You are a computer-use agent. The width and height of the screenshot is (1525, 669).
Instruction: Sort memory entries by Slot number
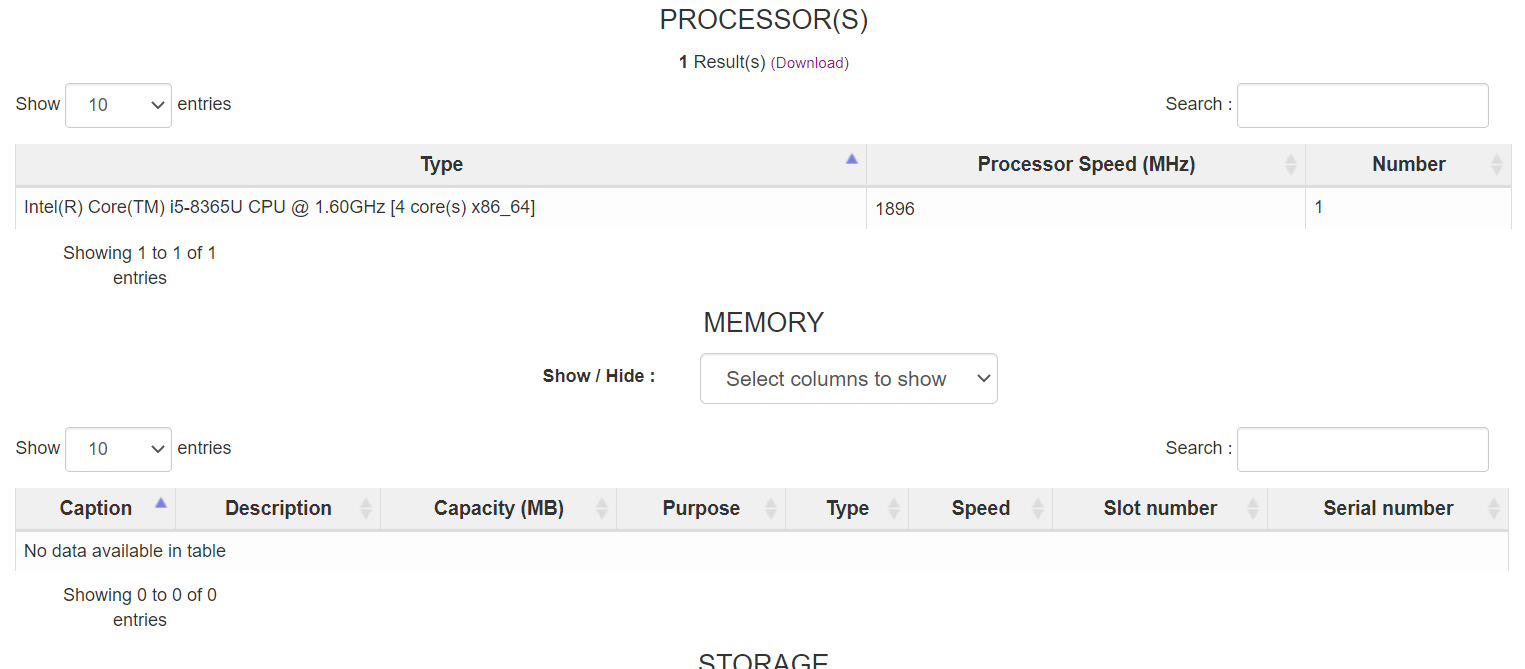[1160, 508]
